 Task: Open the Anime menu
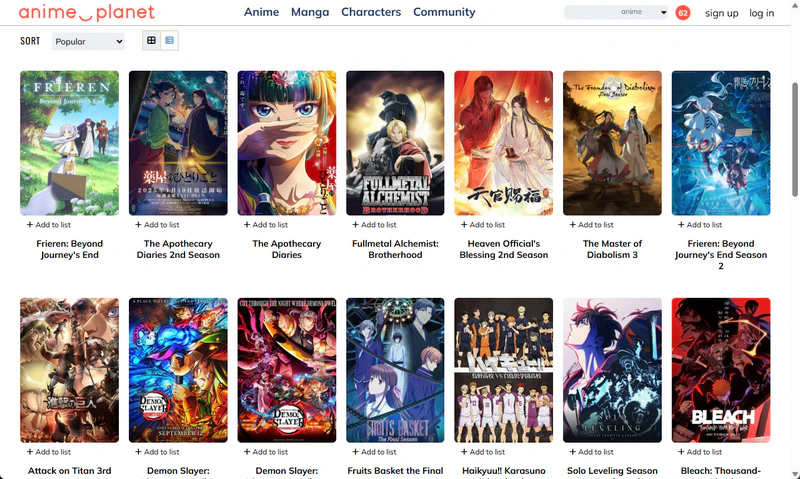tap(261, 12)
